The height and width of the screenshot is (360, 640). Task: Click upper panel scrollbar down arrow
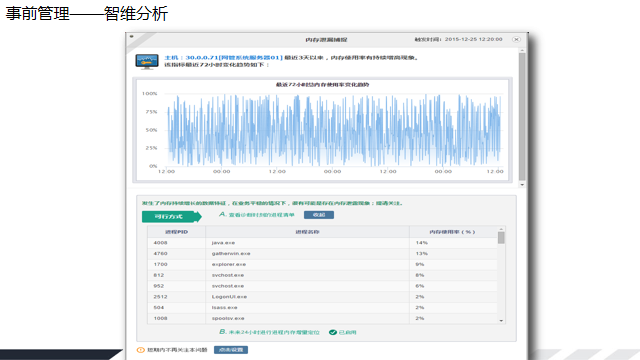[522, 184]
